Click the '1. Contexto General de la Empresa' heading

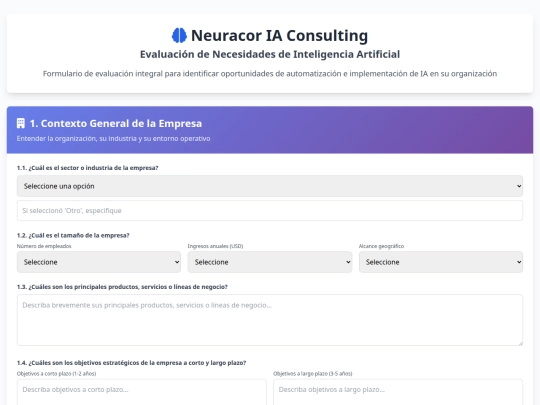click(x=116, y=123)
